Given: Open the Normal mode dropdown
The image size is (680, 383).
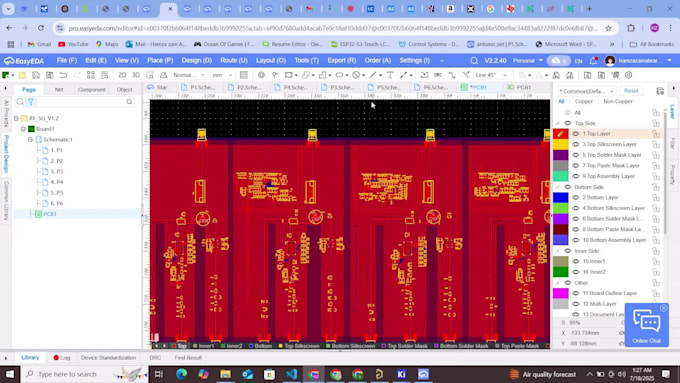Looking at the screenshot, I should pyautogui.click(x=189, y=75).
